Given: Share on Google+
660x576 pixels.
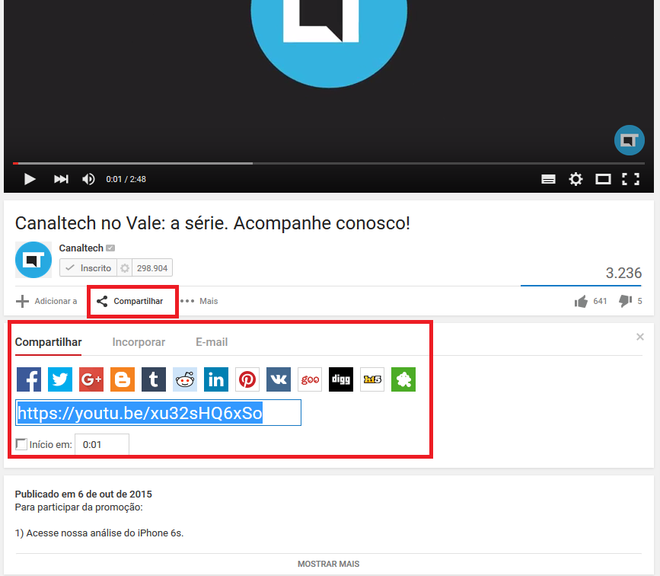Looking at the screenshot, I should point(91,379).
